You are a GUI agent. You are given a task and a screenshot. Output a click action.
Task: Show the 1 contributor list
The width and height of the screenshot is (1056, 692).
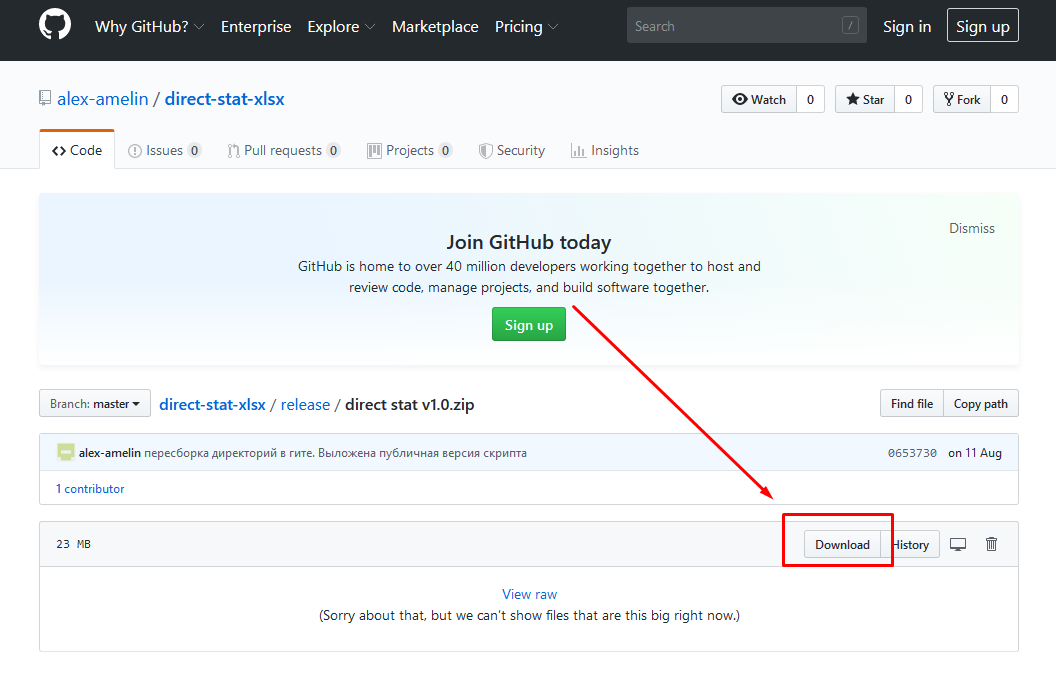click(x=90, y=489)
